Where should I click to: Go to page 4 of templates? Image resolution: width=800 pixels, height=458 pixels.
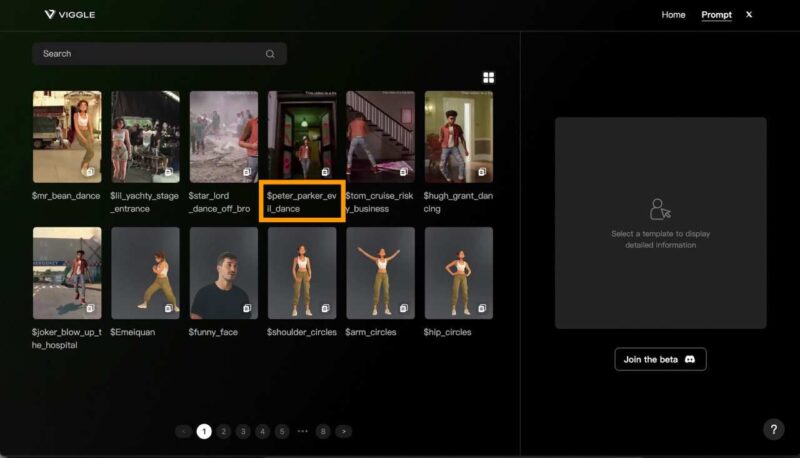click(x=262, y=431)
